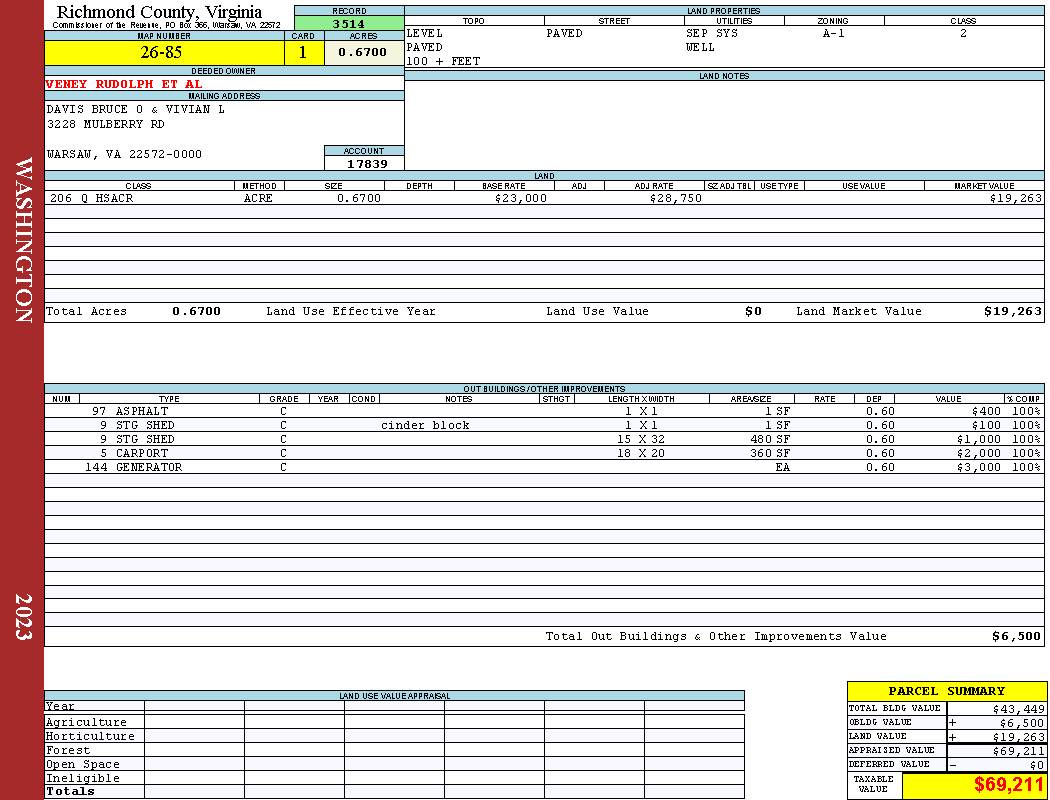Select the adjusted rate $28,750
This screenshot has width=1050, height=800.
click(676, 198)
